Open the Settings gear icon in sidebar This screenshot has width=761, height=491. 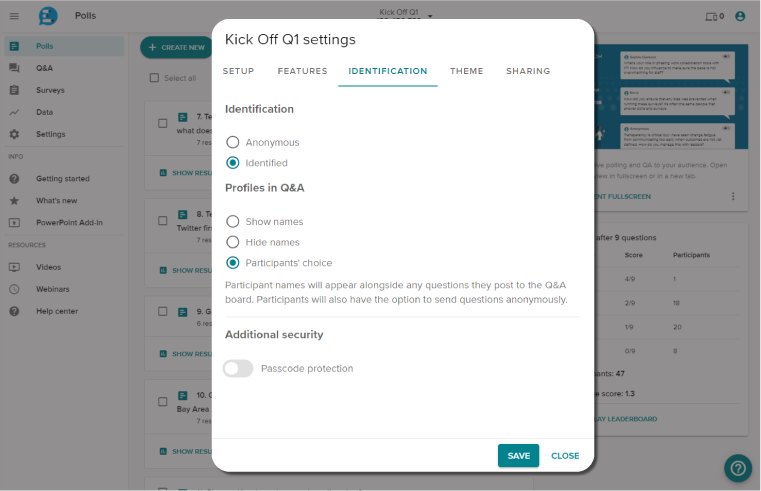tap(14, 134)
